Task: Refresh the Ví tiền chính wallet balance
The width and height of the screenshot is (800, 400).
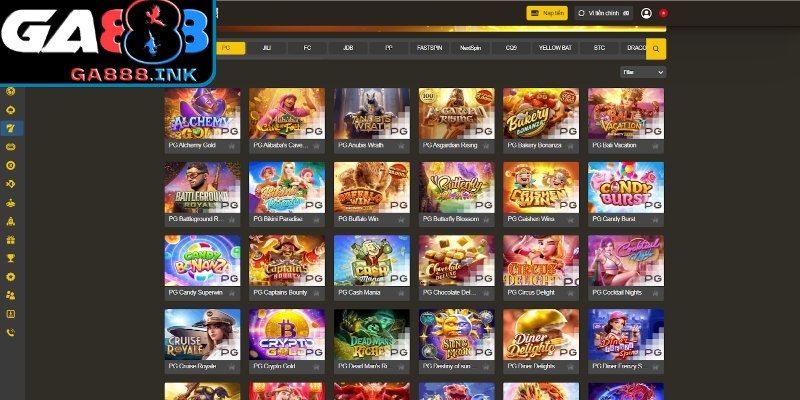Action: tap(583, 13)
